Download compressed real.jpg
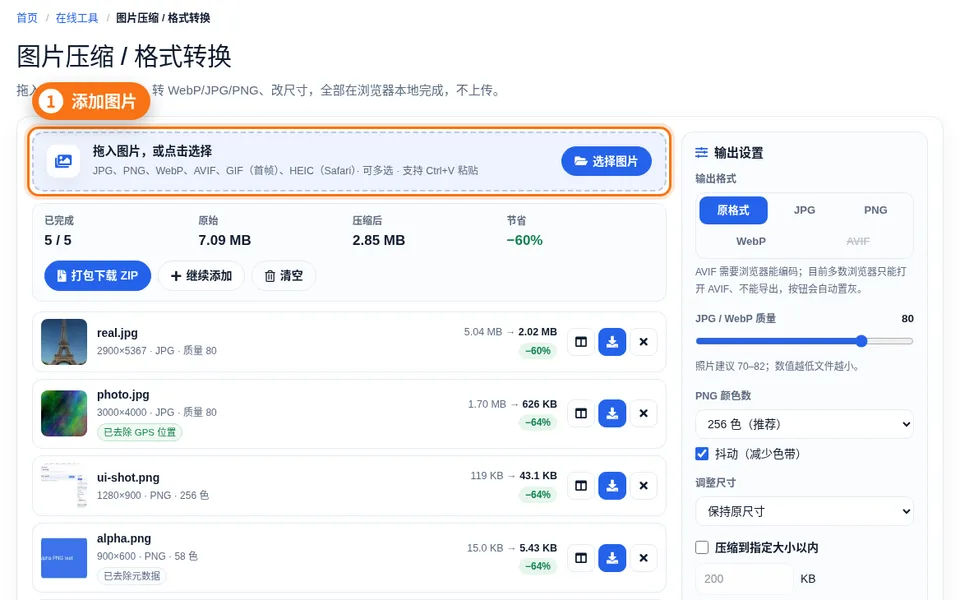The height and width of the screenshot is (600, 960). point(612,342)
